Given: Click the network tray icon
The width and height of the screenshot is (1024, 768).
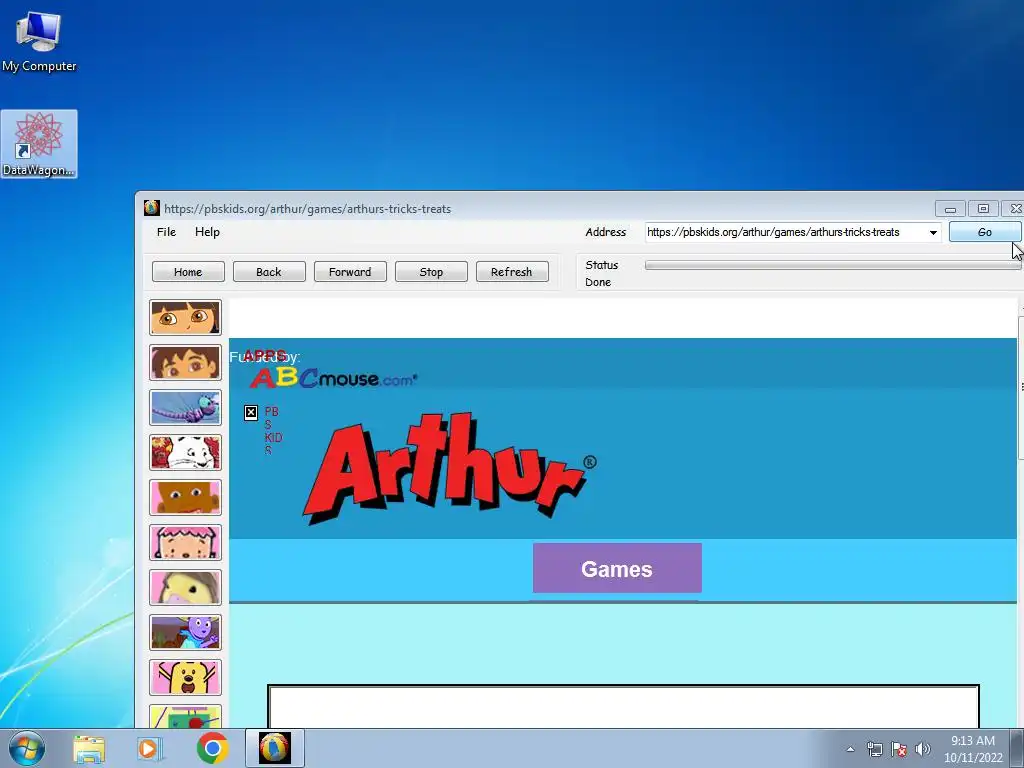Looking at the screenshot, I should (x=874, y=749).
